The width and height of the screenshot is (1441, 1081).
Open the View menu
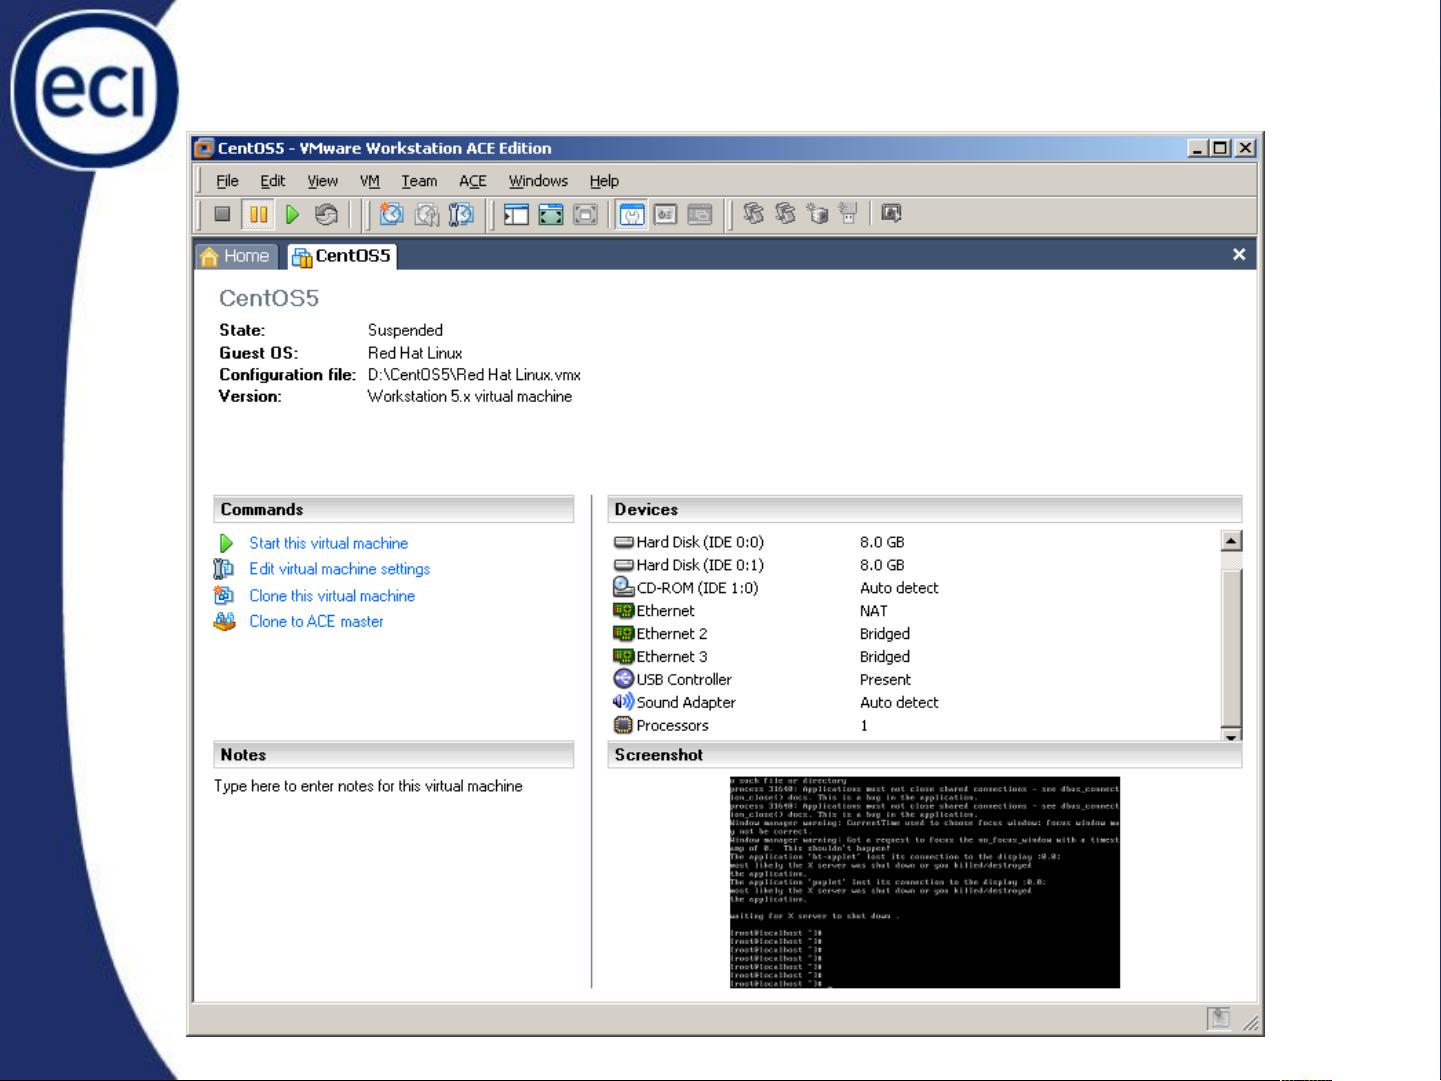click(x=322, y=181)
